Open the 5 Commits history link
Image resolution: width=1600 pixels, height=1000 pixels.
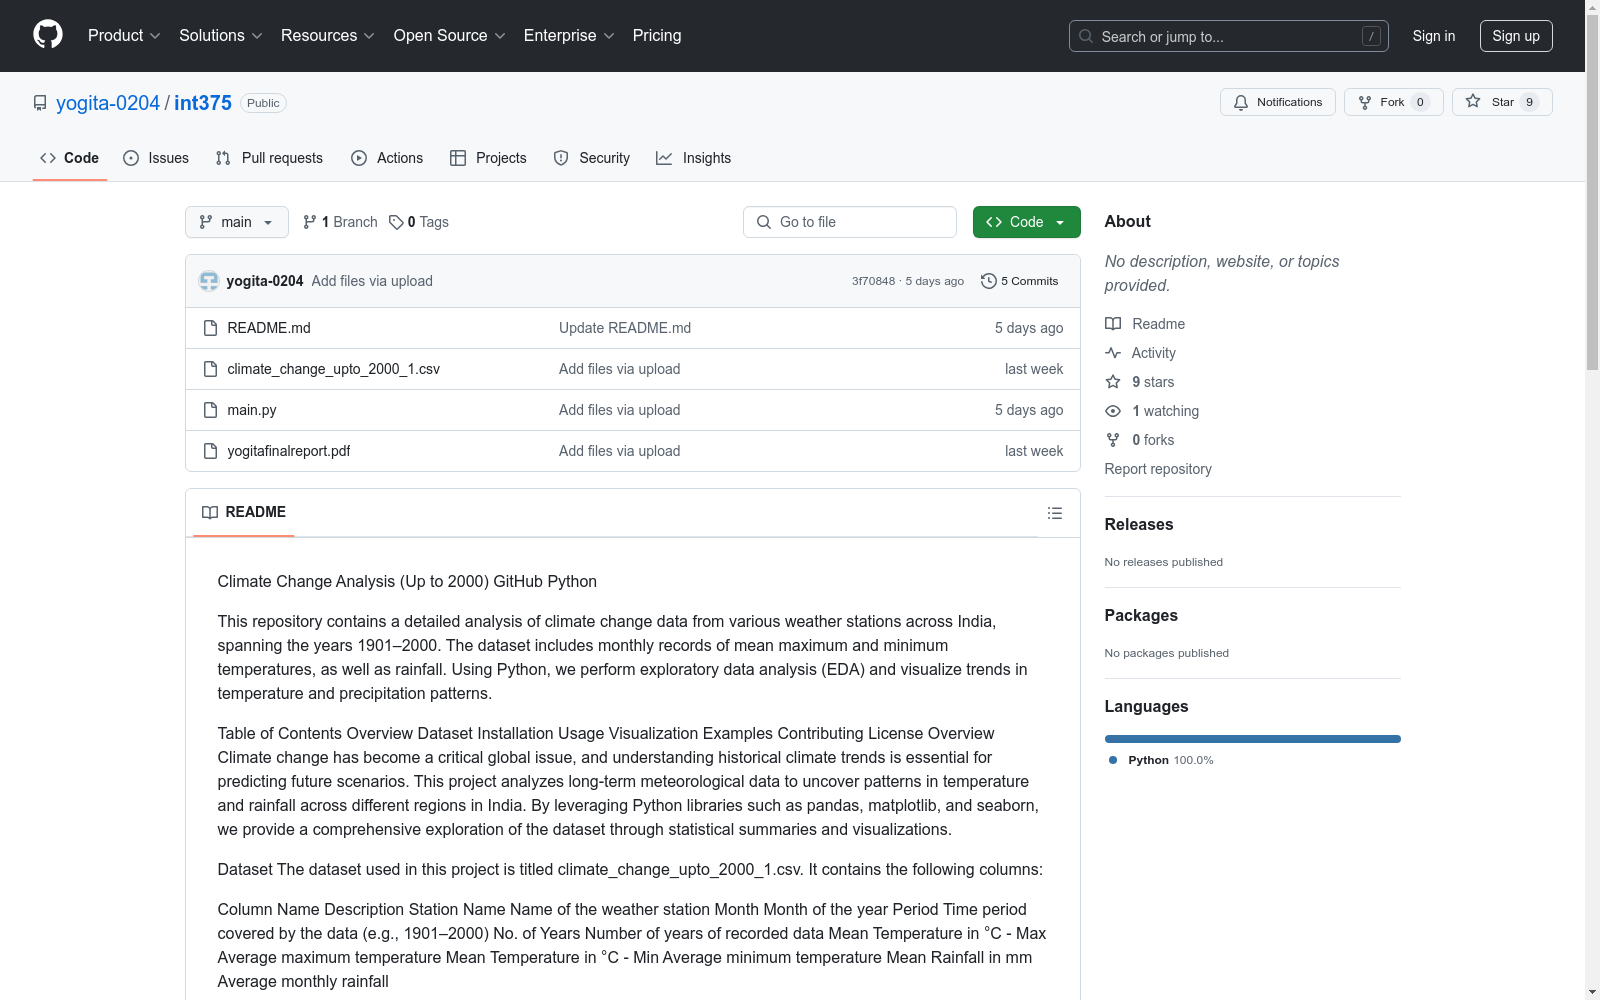coord(1020,281)
